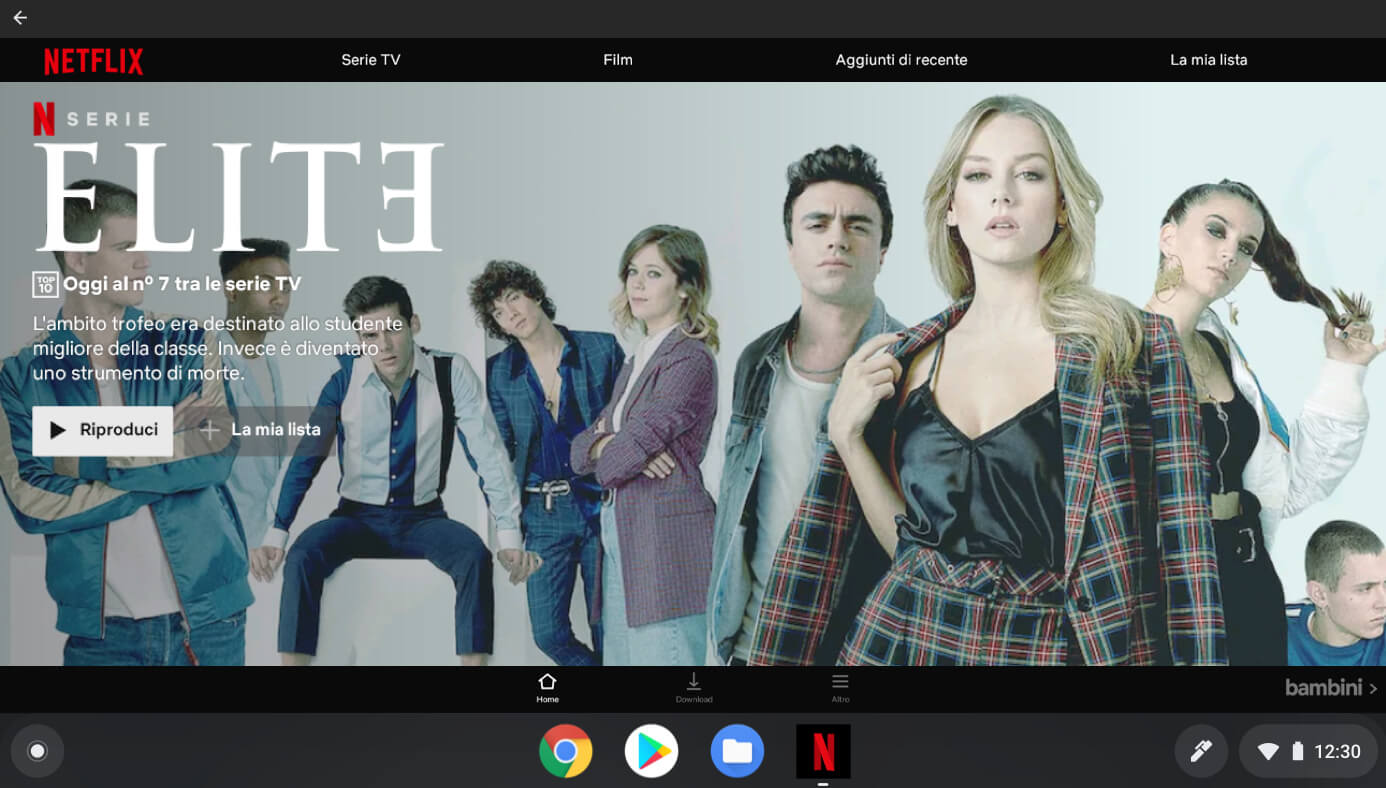Click the Elite series title logo
The height and width of the screenshot is (788, 1386).
[x=238, y=196]
